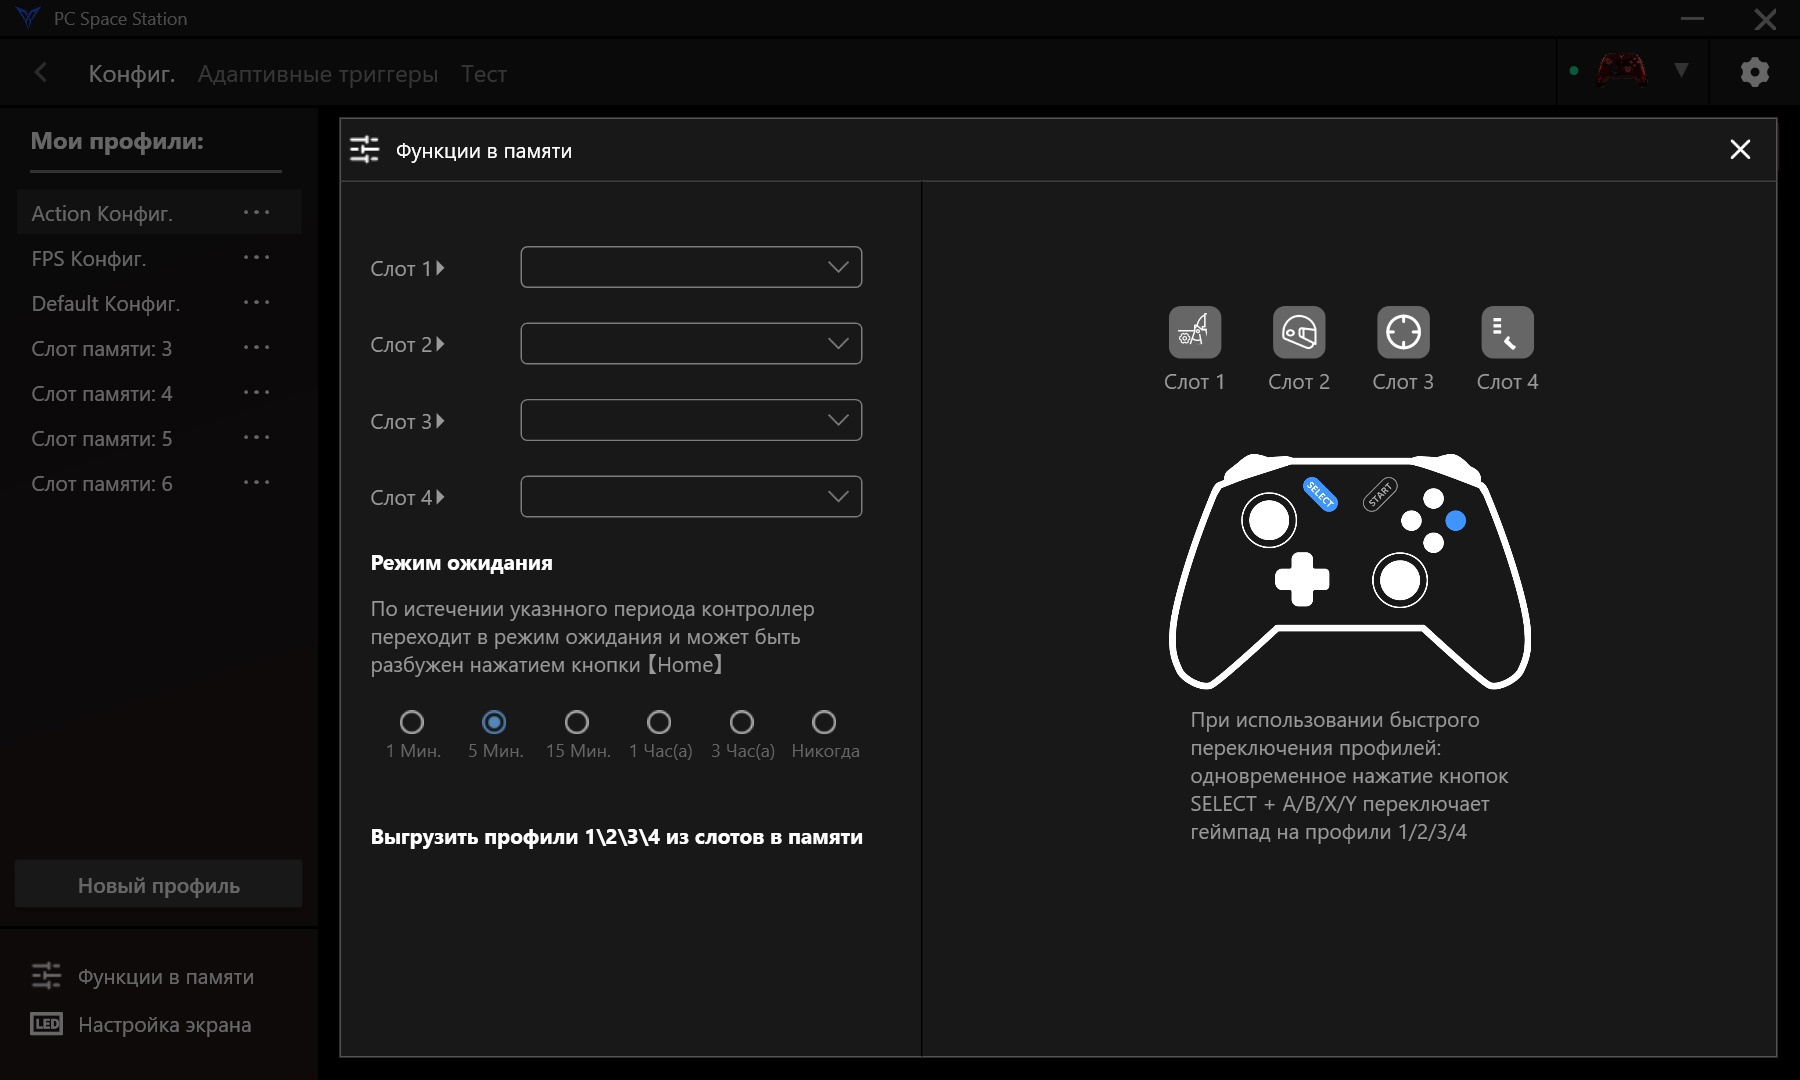Image resolution: width=1800 pixels, height=1080 pixels.
Task: Click the Слот 4 label with triangle arrow
Action: pyautogui.click(x=407, y=497)
